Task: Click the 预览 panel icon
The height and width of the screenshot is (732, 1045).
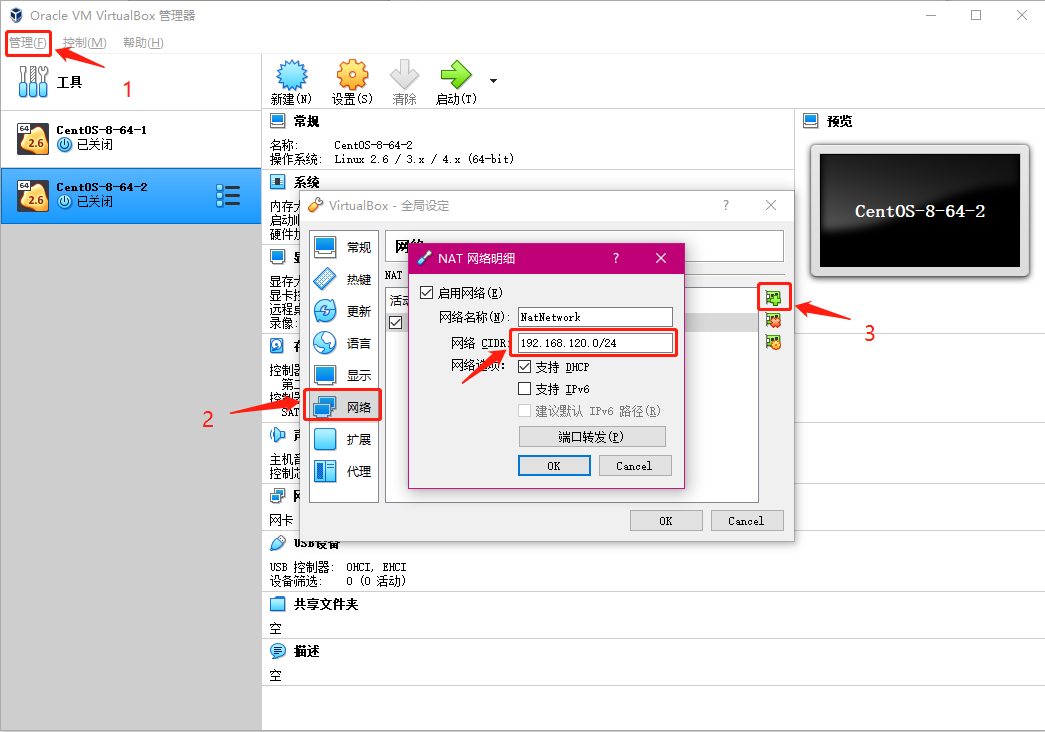Action: pos(810,121)
